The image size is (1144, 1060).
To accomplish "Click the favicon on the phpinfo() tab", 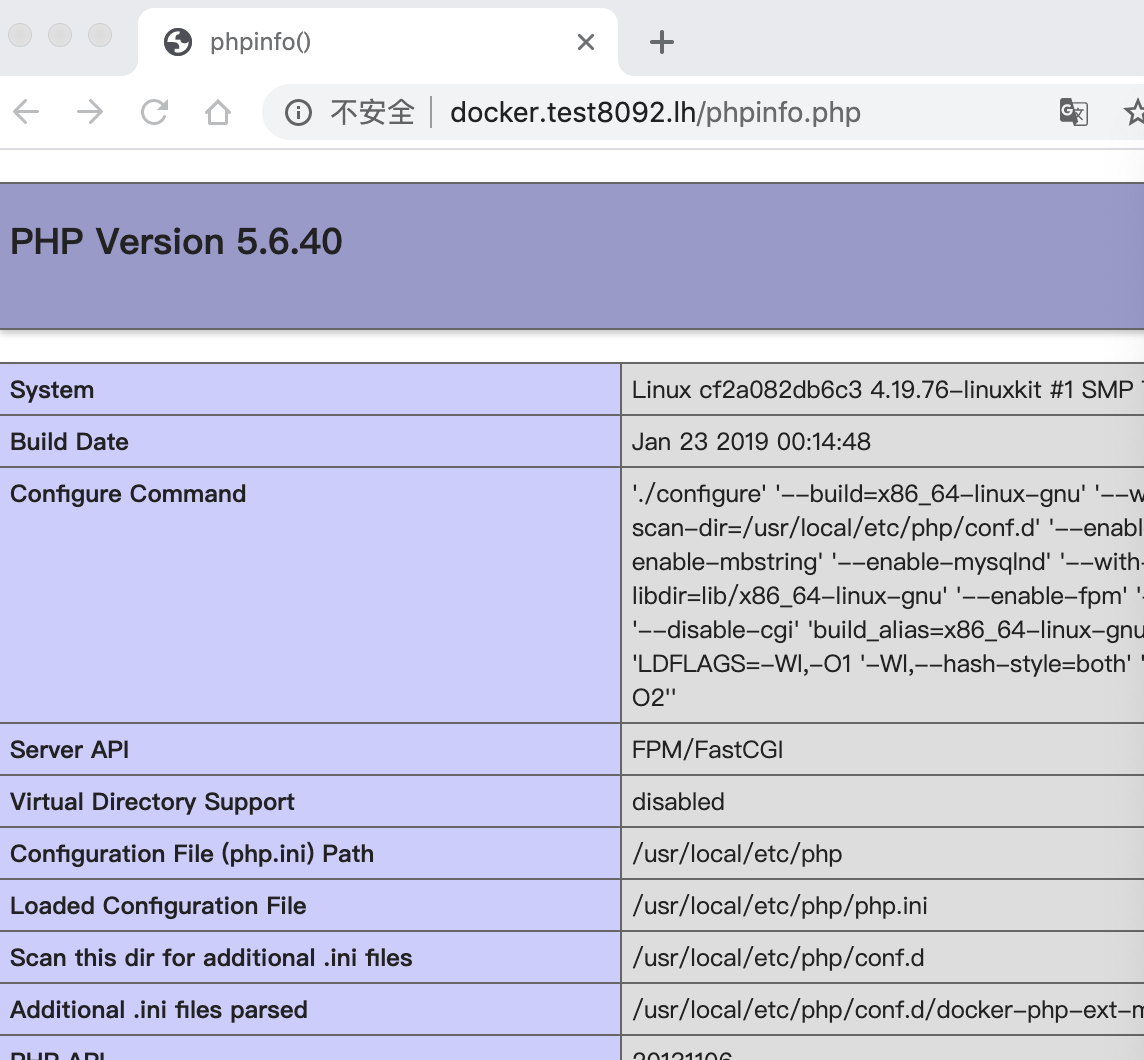I will click(x=177, y=42).
